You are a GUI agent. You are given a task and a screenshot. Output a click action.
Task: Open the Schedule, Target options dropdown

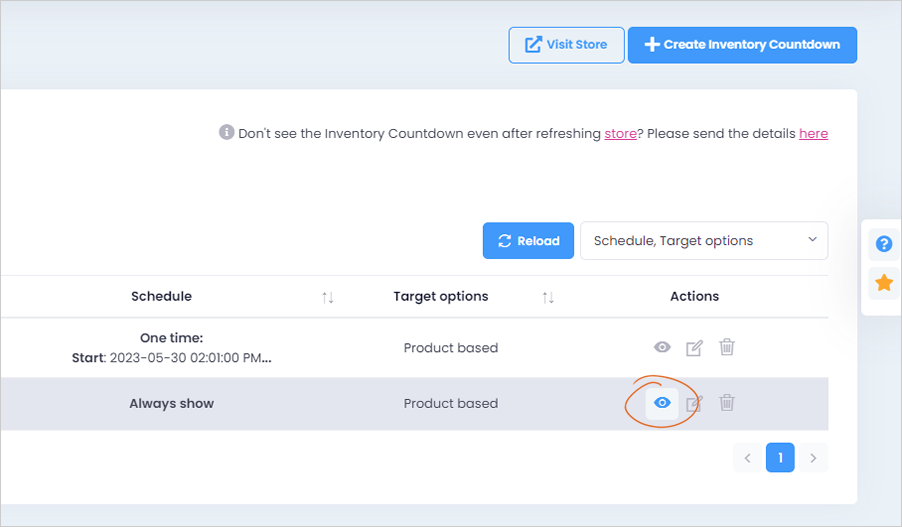pyautogui.click(x=704, y=240)
